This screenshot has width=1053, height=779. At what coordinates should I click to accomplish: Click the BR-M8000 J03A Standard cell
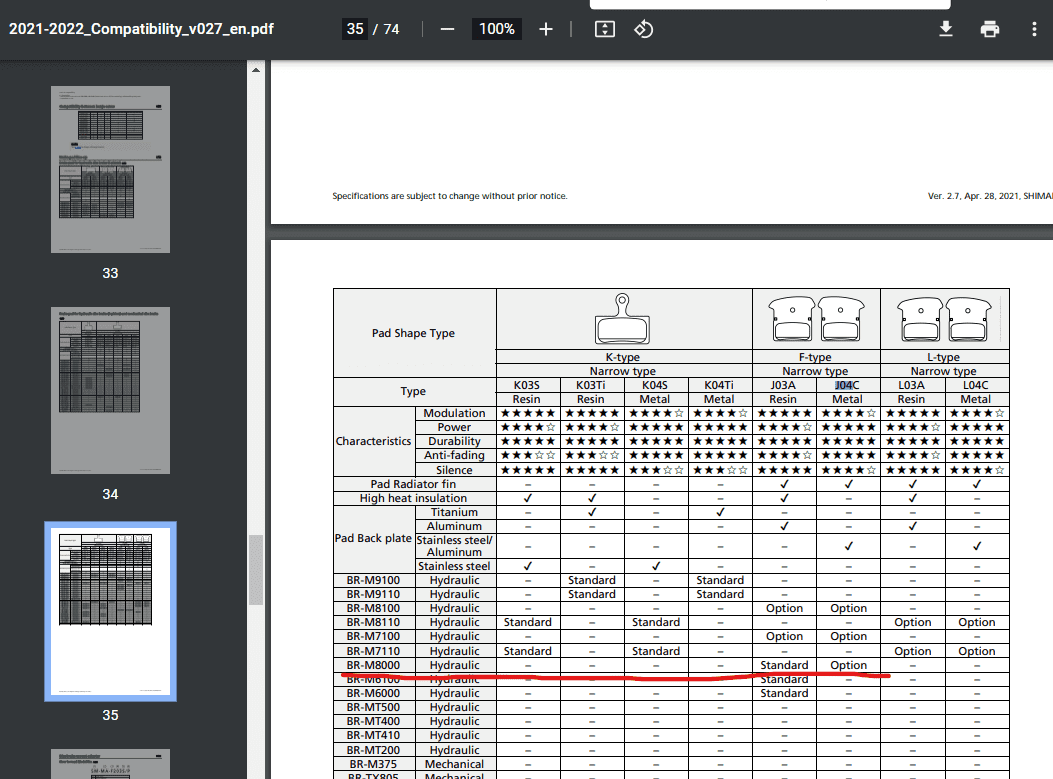(x=784, y=666)
